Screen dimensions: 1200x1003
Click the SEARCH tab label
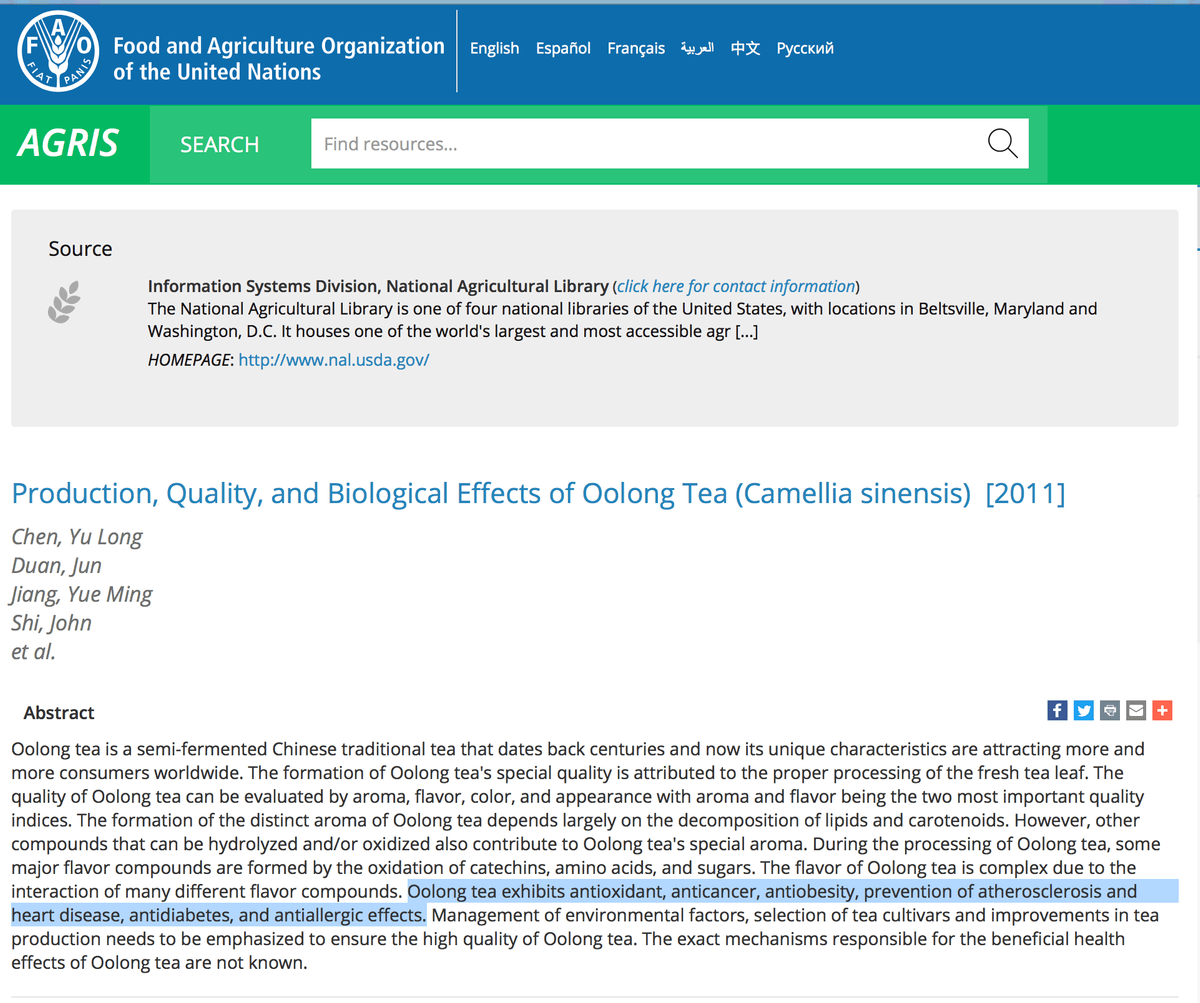pos(220,145)
